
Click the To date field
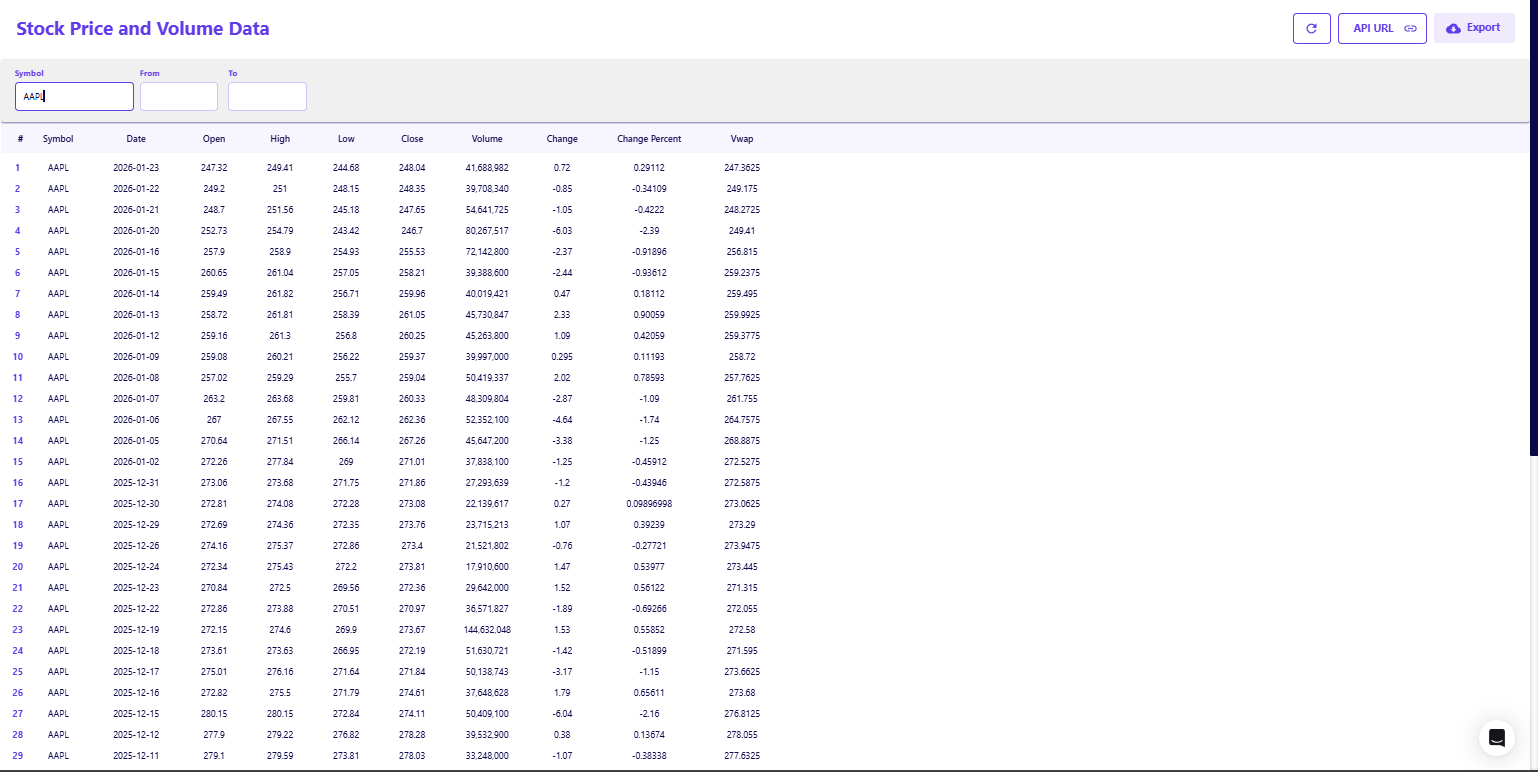(x=267, y=96)
